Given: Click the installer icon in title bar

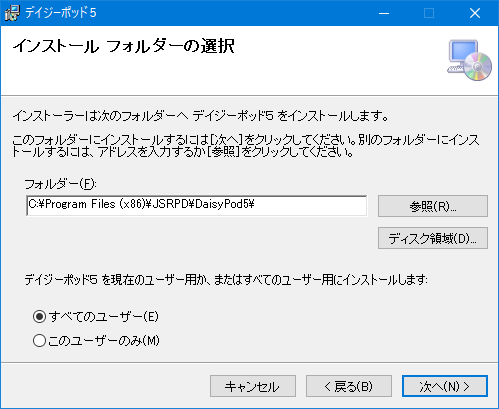Looking at the screenshot, I should (x=12, y=13).
